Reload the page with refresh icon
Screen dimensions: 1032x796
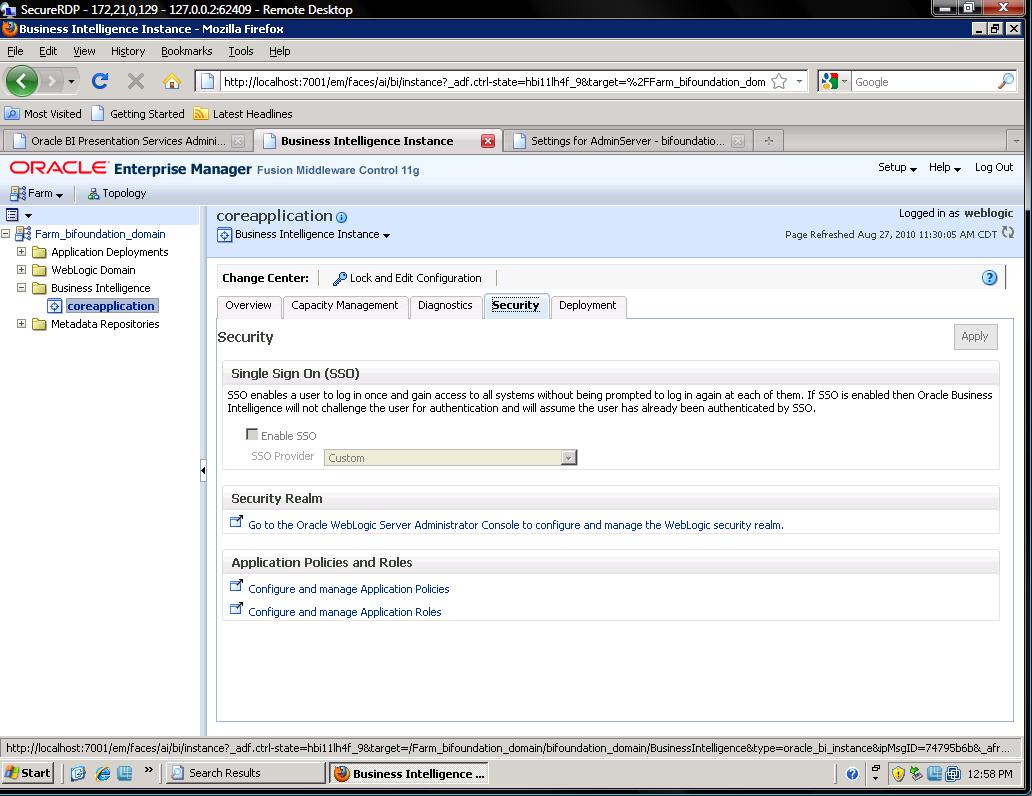pyautogui.click(x=100, y=81)
